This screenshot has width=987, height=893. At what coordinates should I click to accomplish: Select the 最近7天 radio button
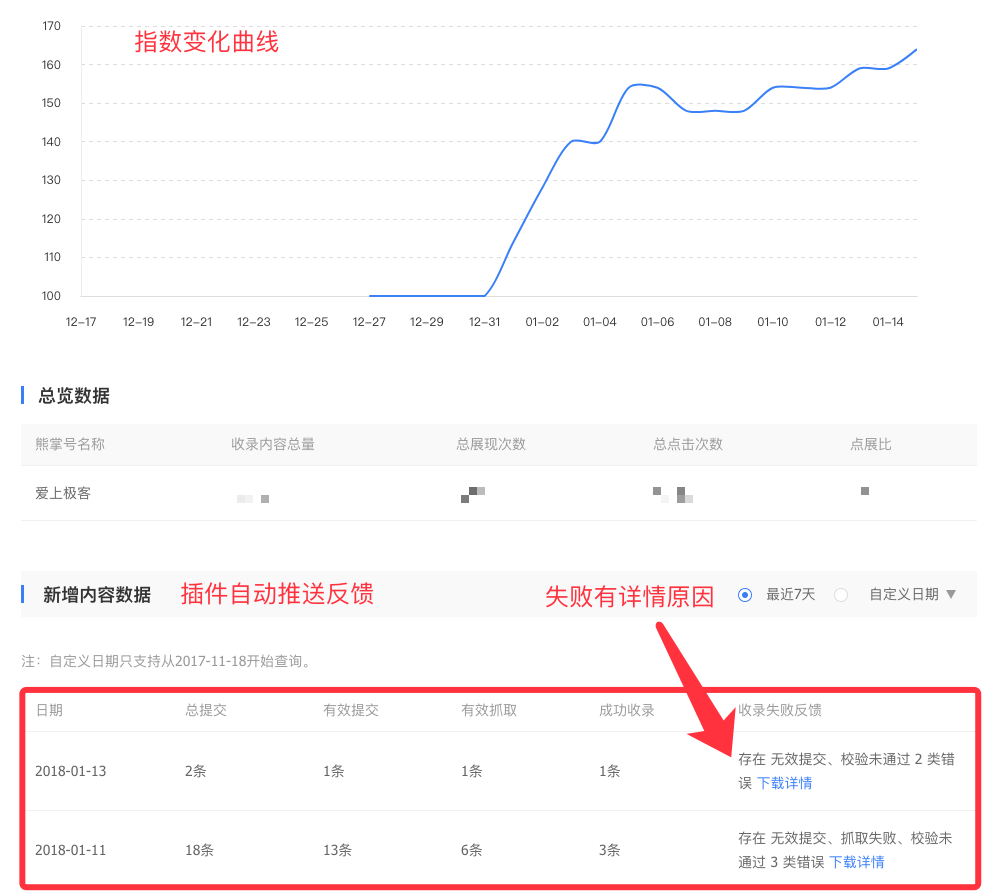coord(744,595)
